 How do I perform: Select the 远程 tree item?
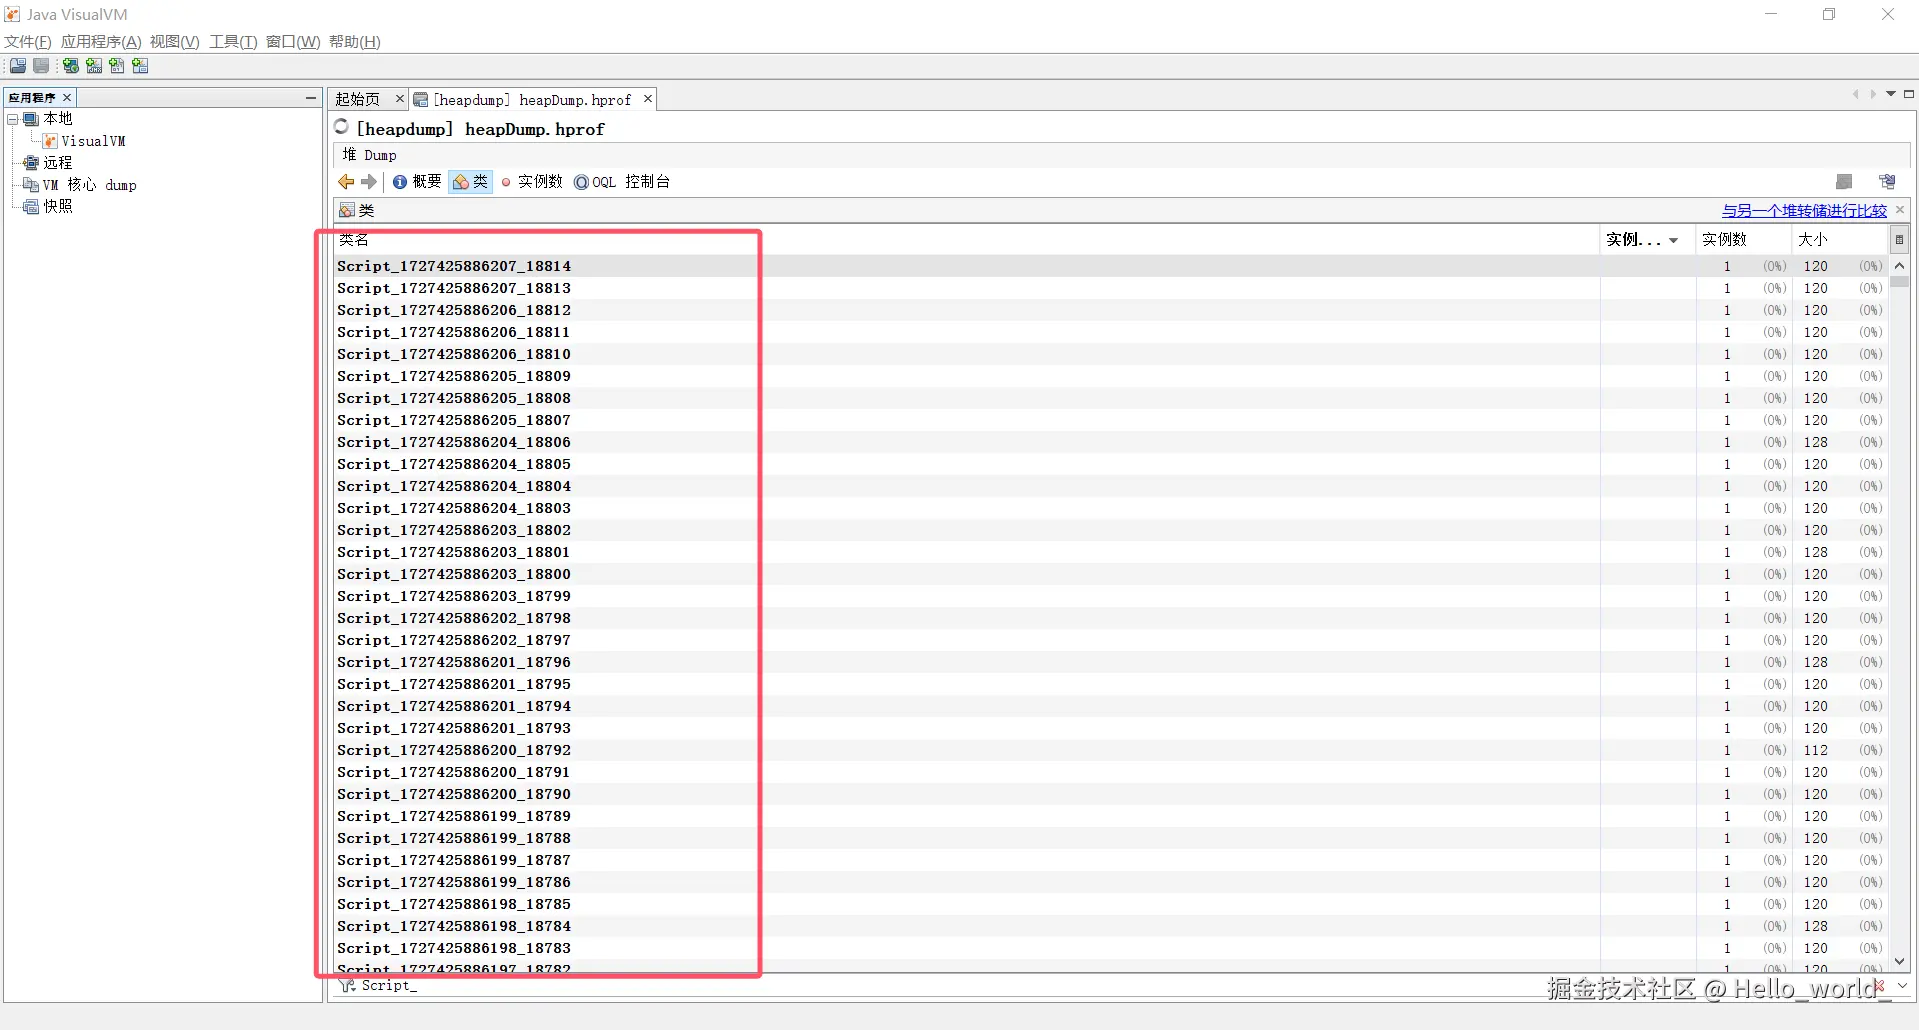57,163
